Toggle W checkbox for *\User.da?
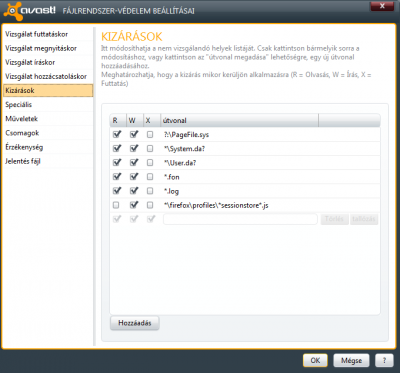 pos(134,163)
